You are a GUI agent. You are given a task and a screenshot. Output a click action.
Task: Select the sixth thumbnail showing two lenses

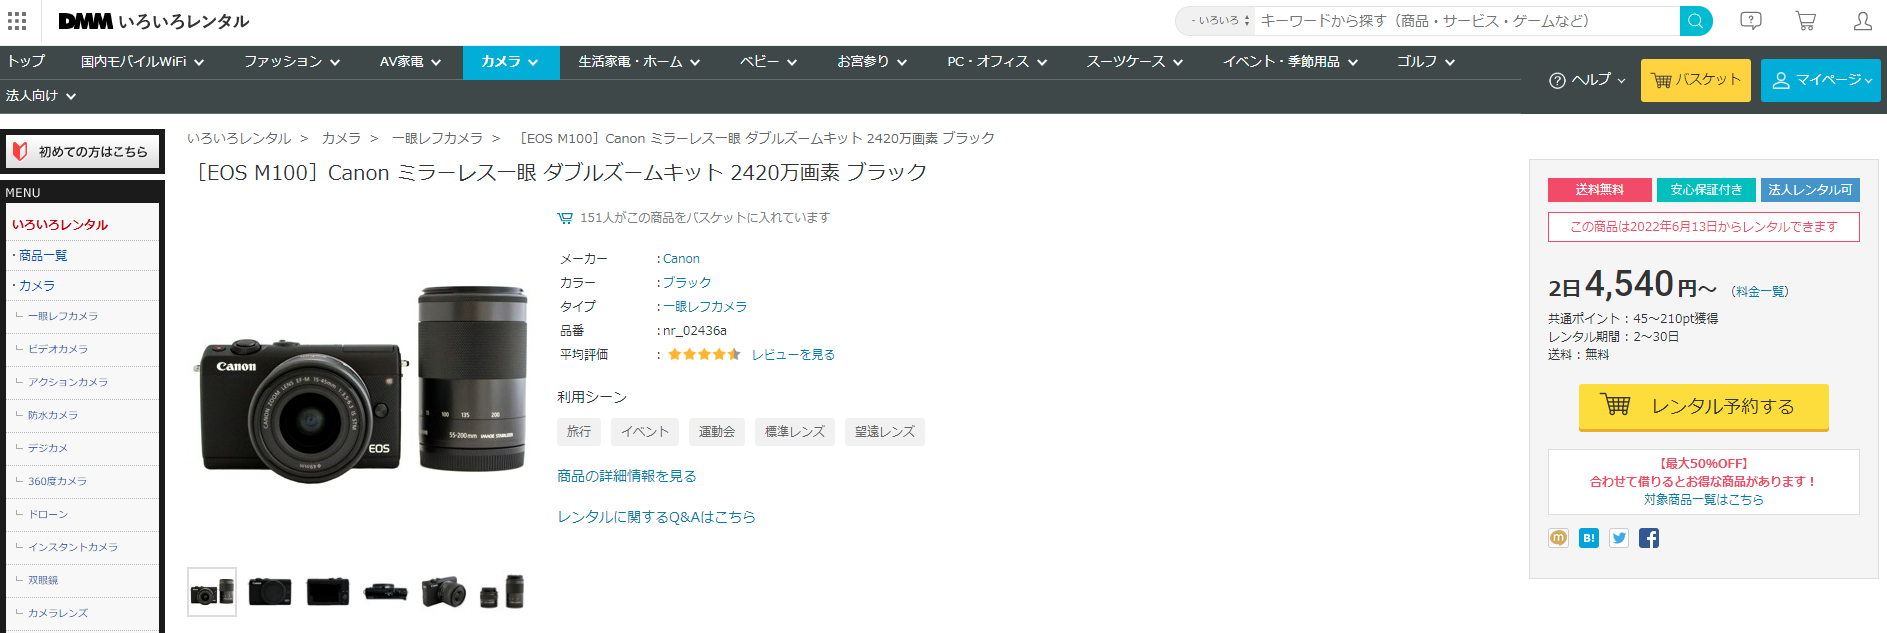pos(502,592)
